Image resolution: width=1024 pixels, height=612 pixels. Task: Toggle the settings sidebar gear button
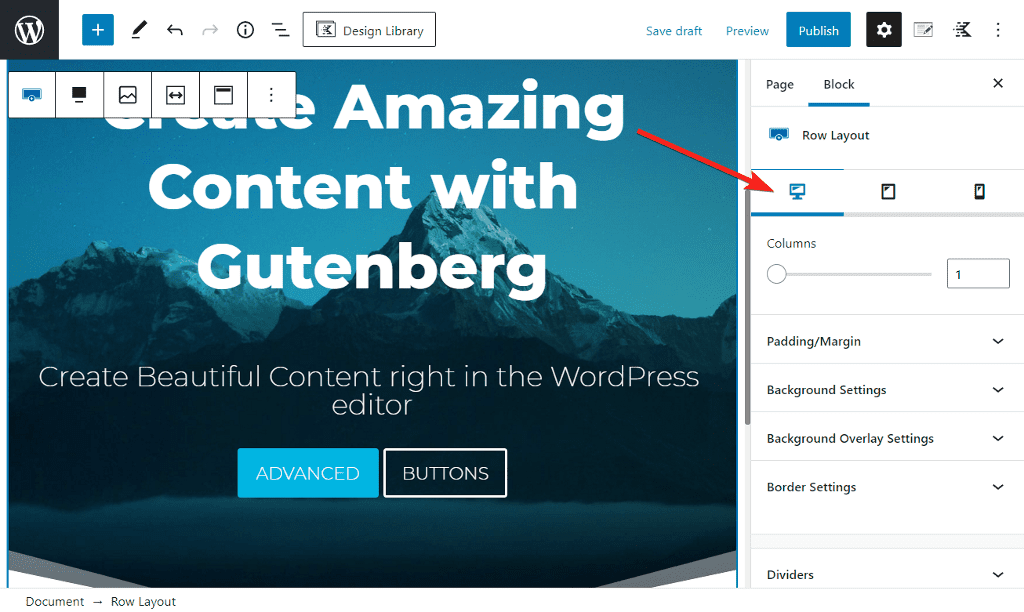coord(884,29)
